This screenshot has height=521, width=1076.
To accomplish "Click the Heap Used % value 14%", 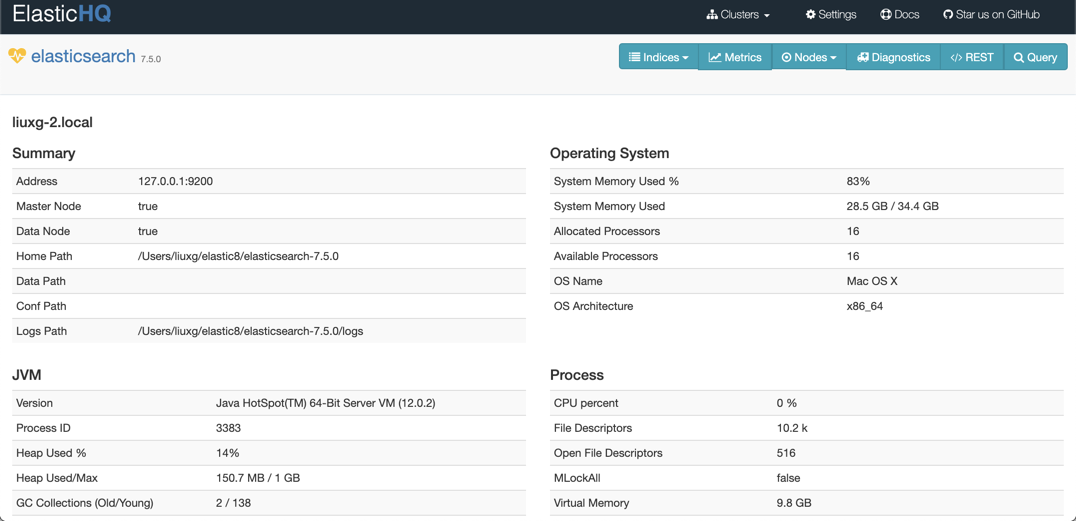I will [227, 453].
